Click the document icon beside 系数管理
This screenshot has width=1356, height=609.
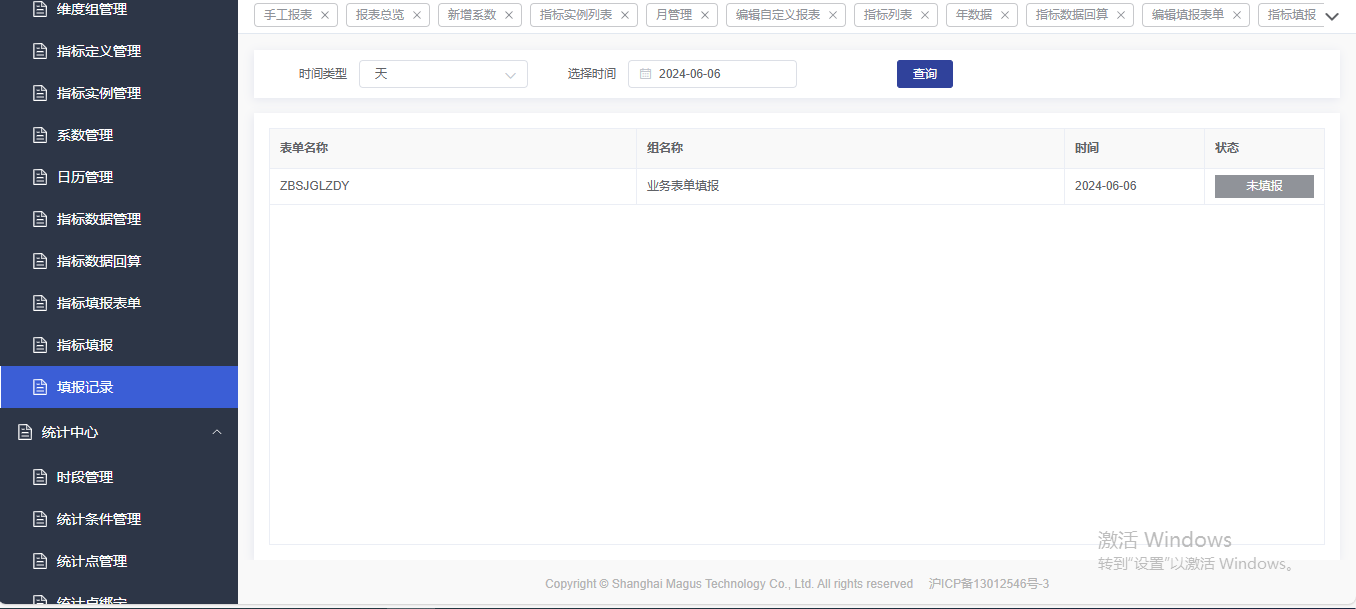tap(40, 135)
